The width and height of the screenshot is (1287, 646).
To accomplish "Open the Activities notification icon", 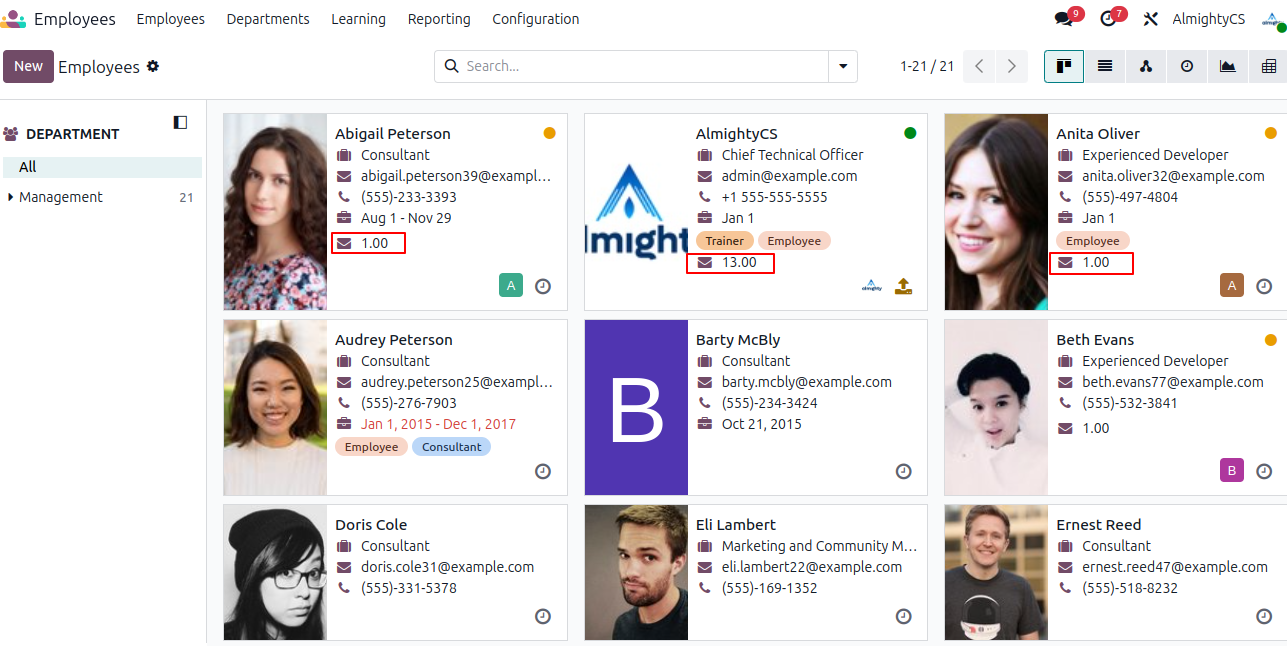I will [1108, 19].
